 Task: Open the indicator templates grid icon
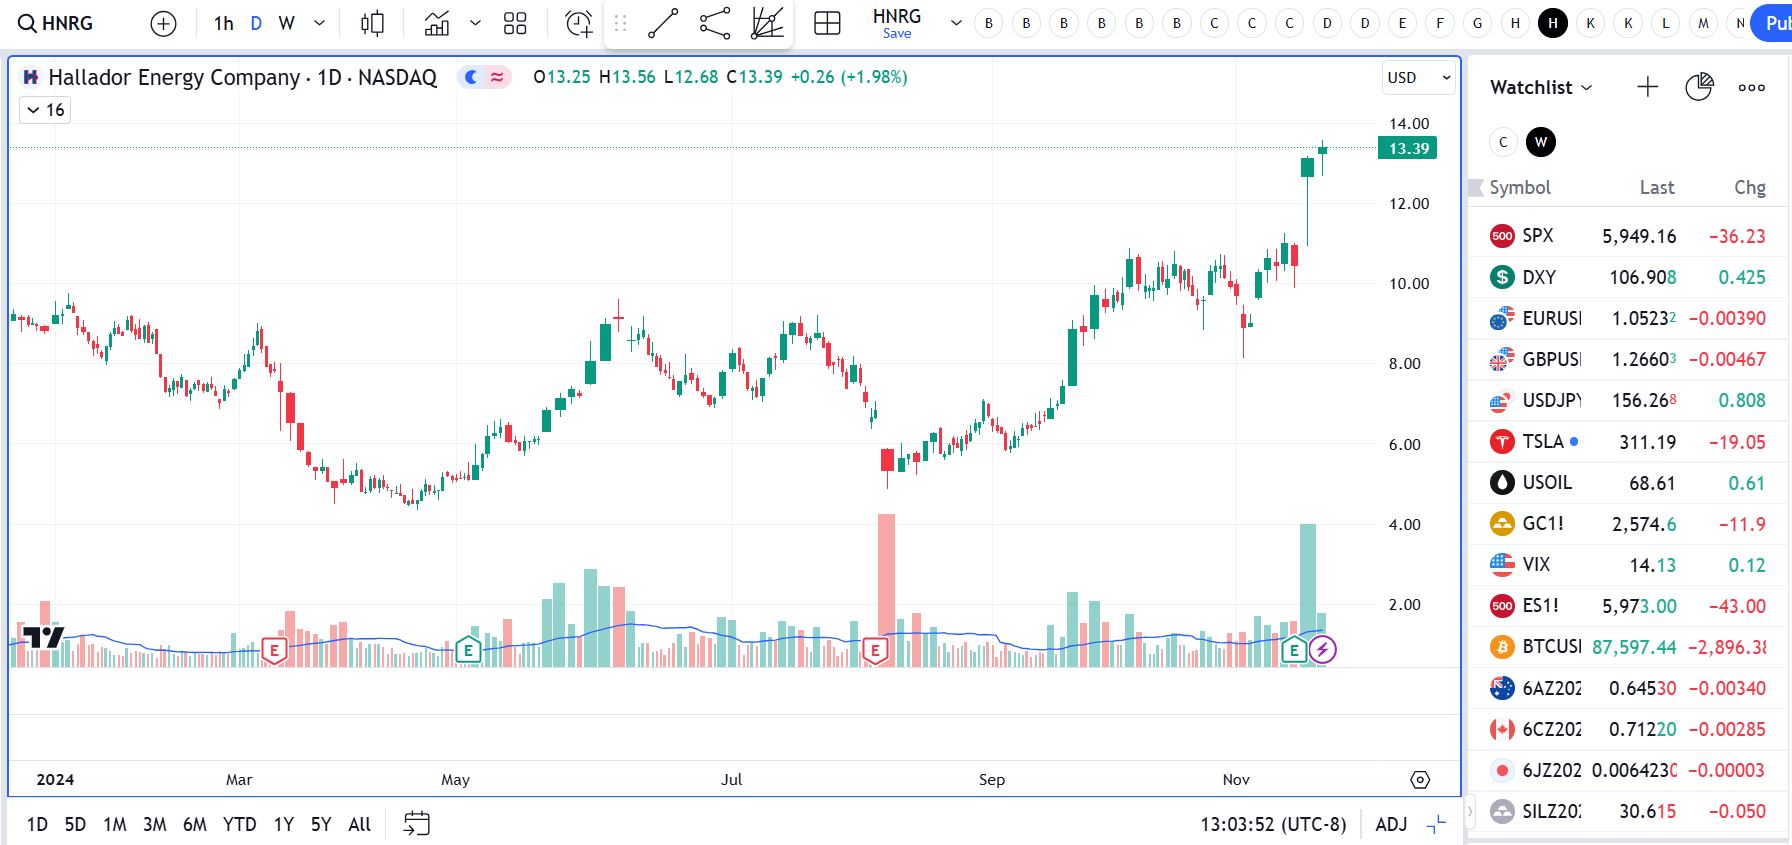(515, 23)
